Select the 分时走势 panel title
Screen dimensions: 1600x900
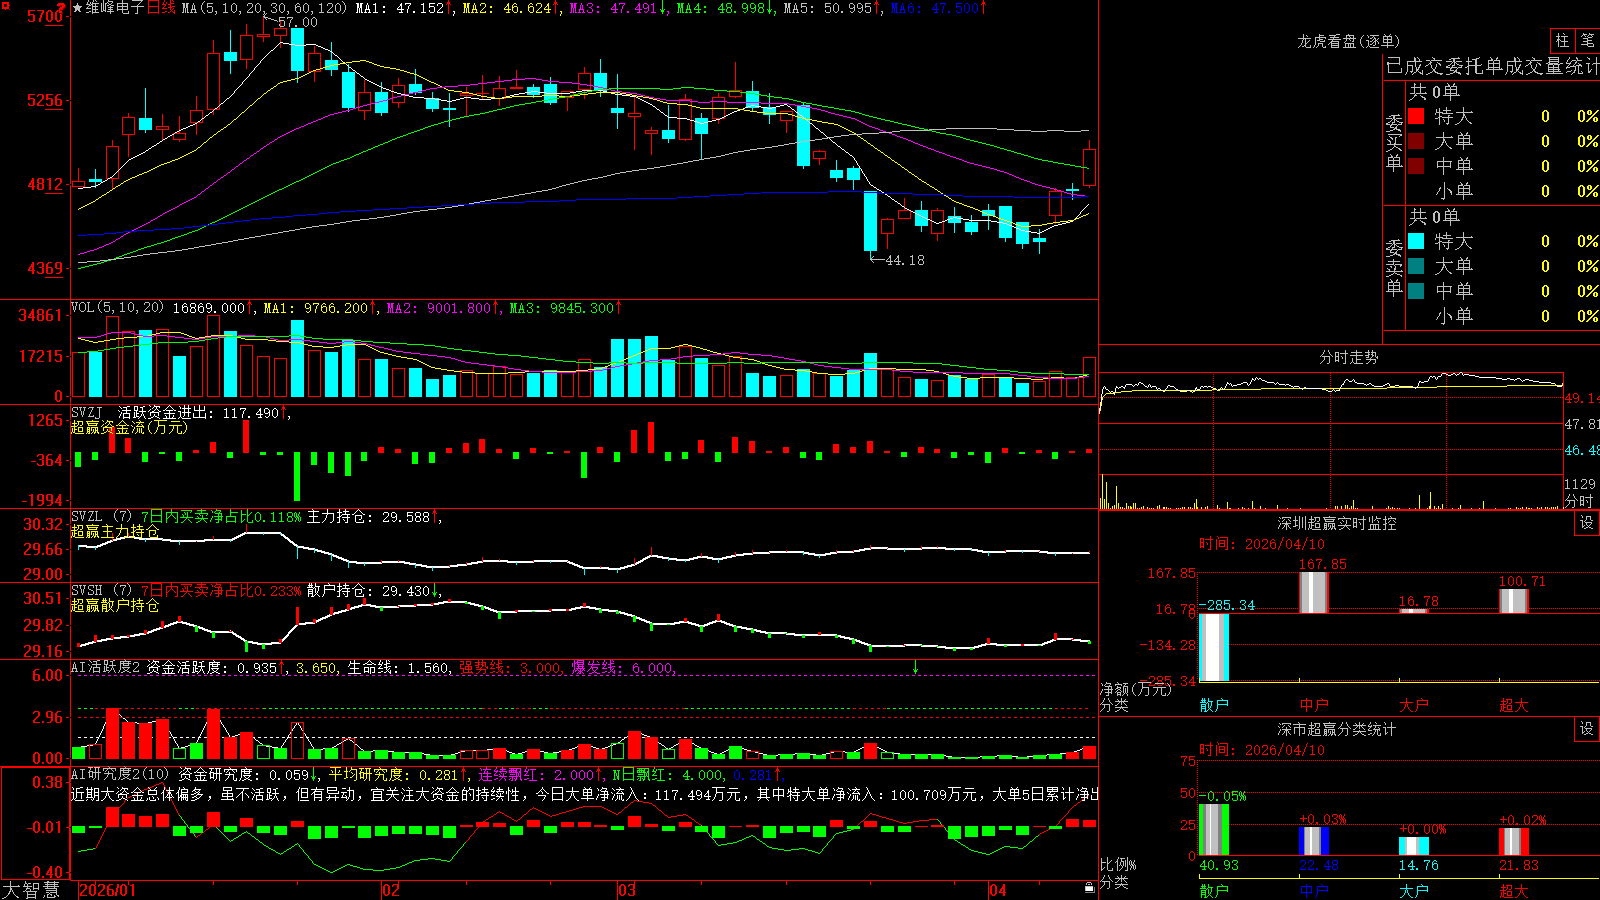[1348, 357]
